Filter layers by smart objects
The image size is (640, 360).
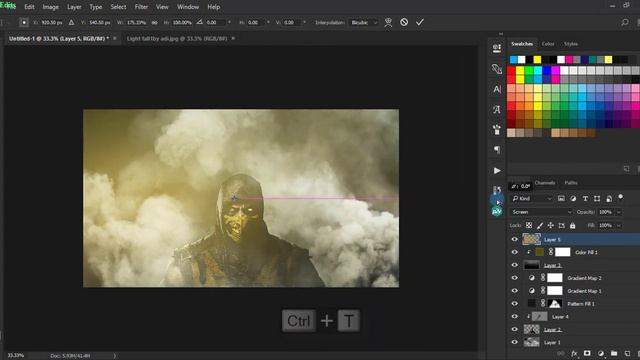tap(609, 198)
